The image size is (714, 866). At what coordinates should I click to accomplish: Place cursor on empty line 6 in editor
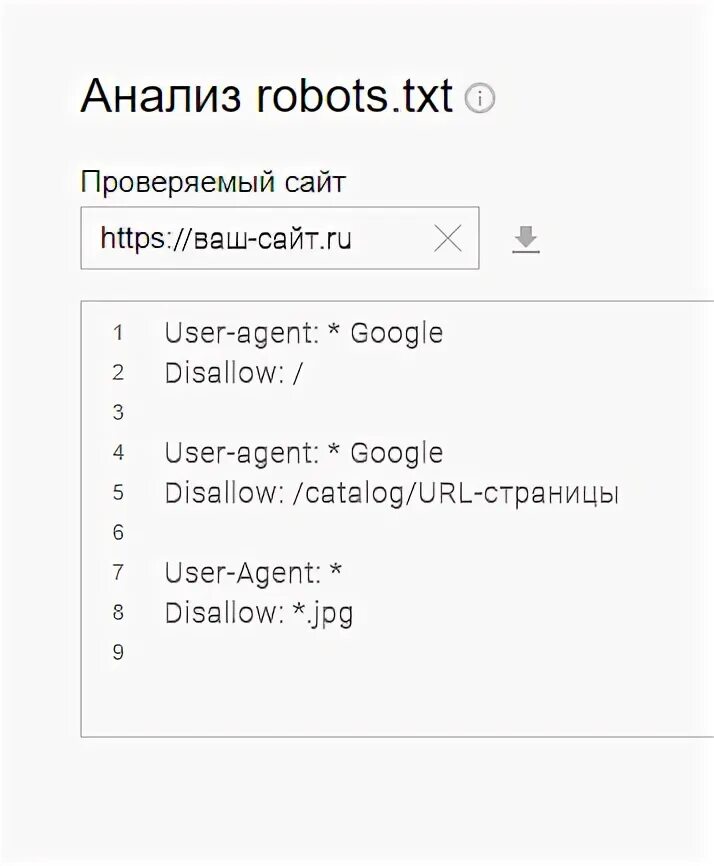click(300, 533)
